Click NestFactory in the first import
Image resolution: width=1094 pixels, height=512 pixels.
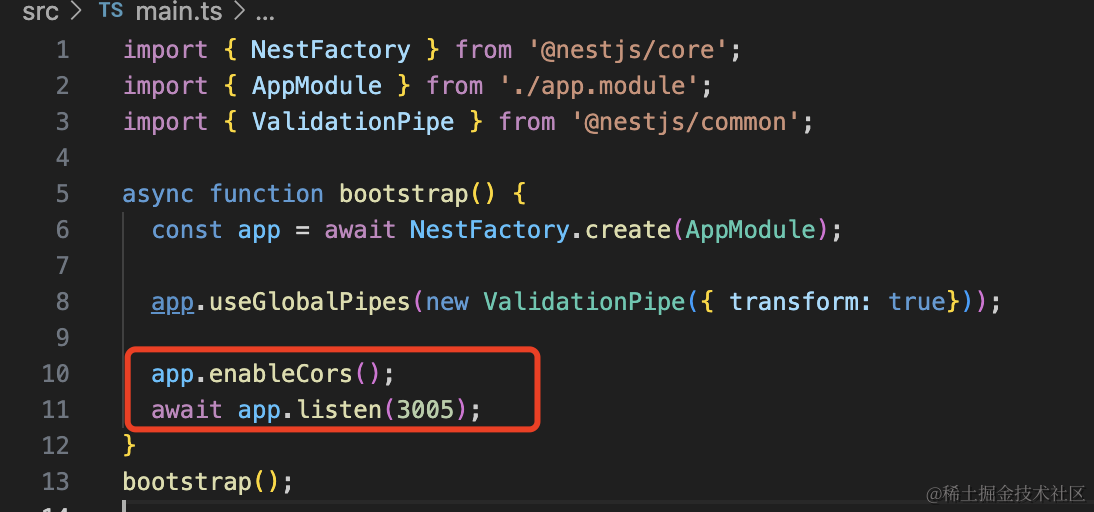click(x=330, y=50)
